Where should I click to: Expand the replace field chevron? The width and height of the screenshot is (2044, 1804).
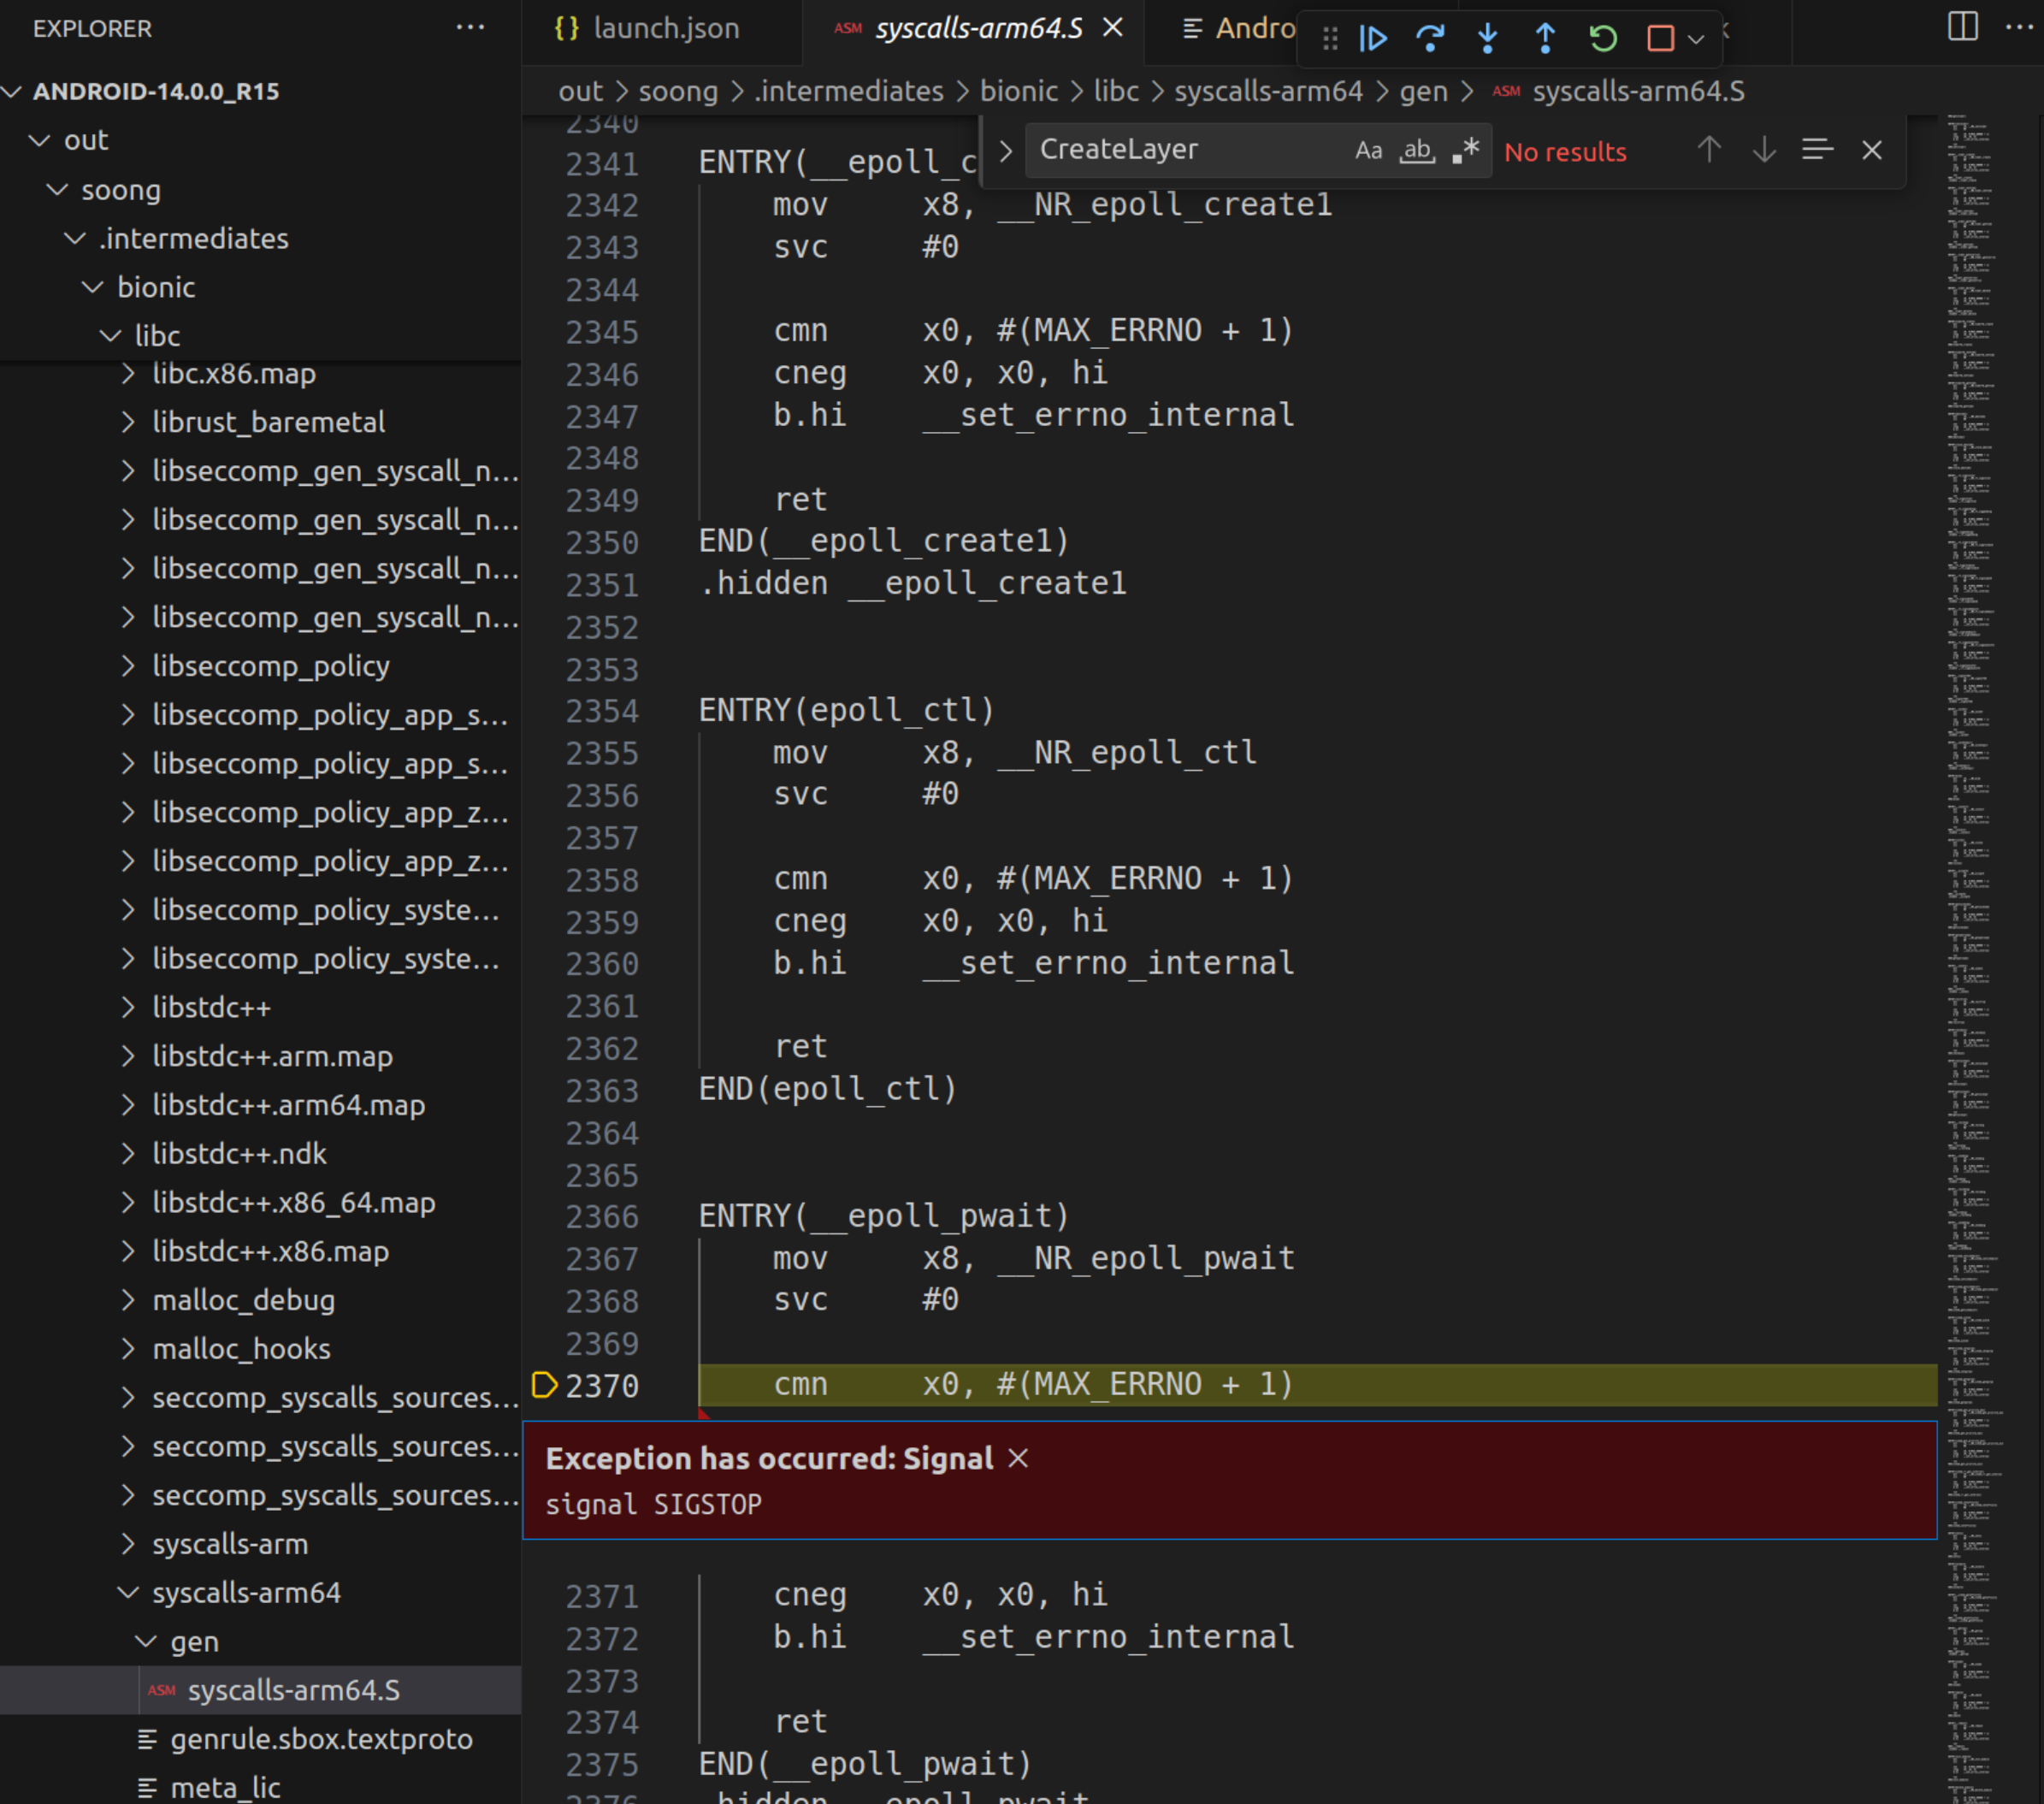1005,151
